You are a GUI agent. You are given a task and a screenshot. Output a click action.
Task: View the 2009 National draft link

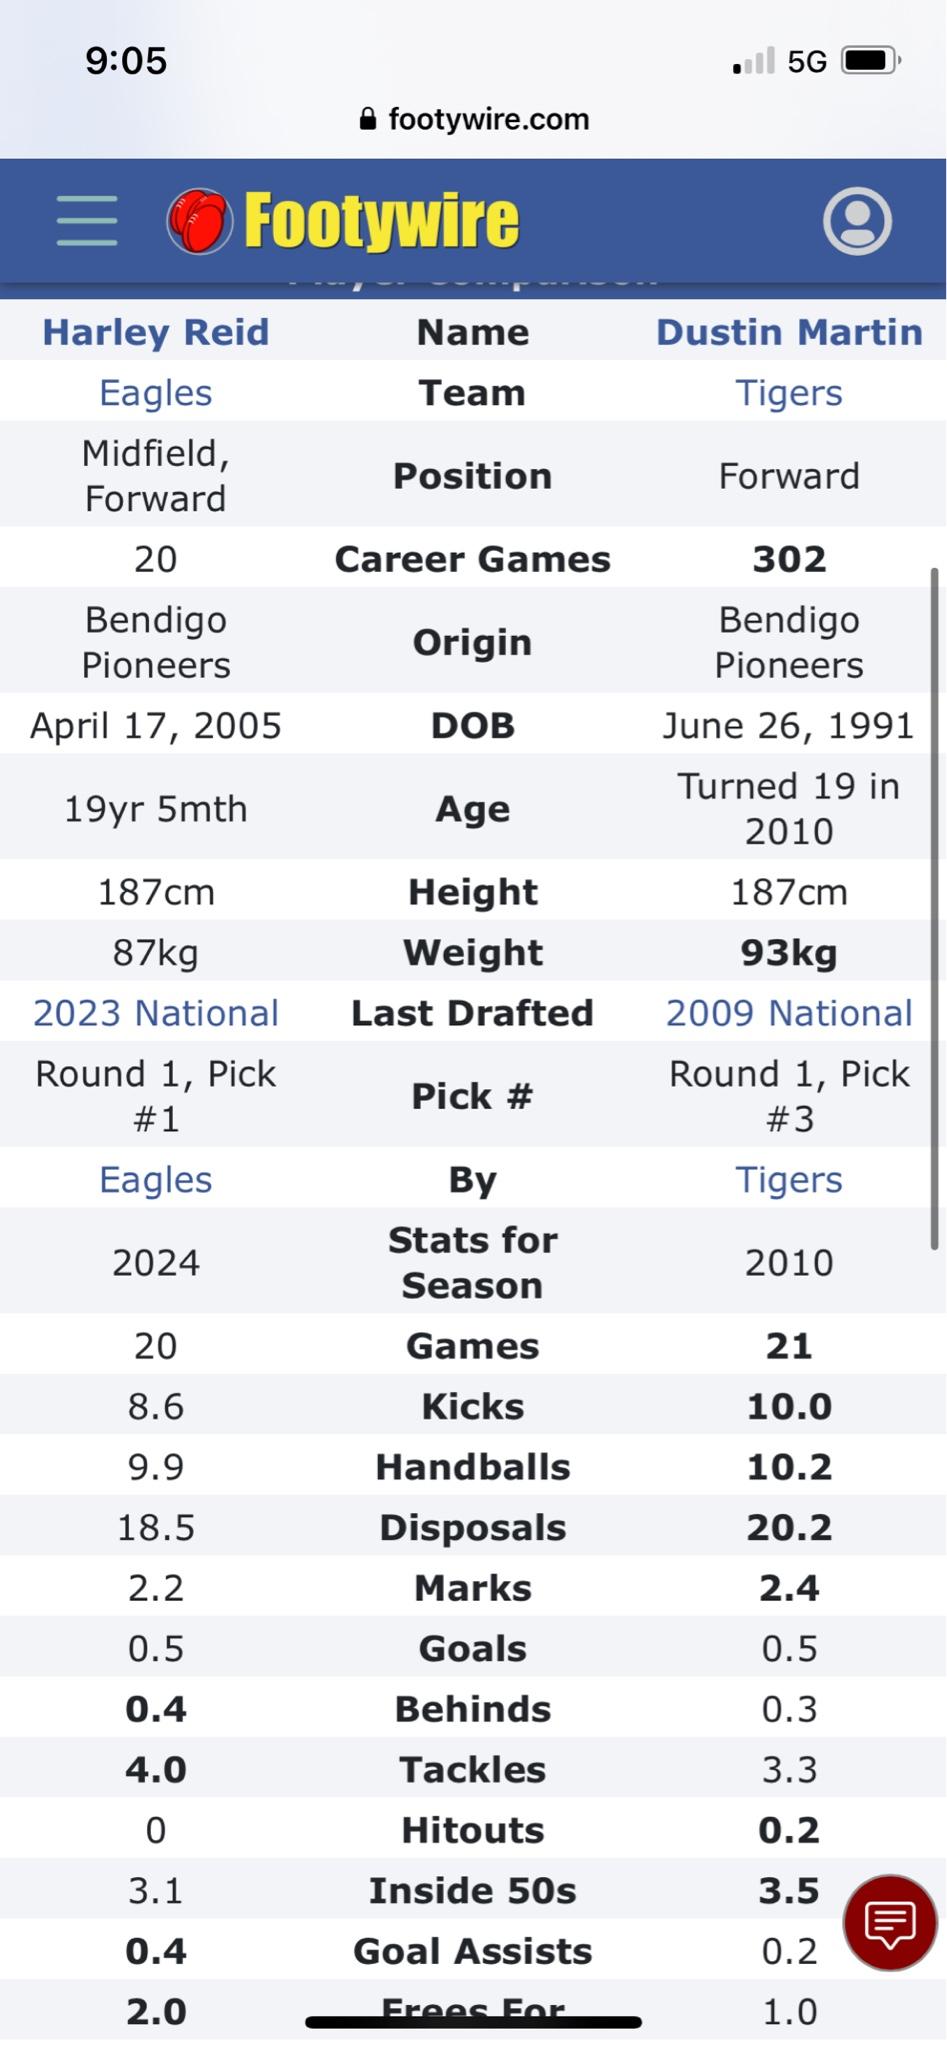(789, 1013)
